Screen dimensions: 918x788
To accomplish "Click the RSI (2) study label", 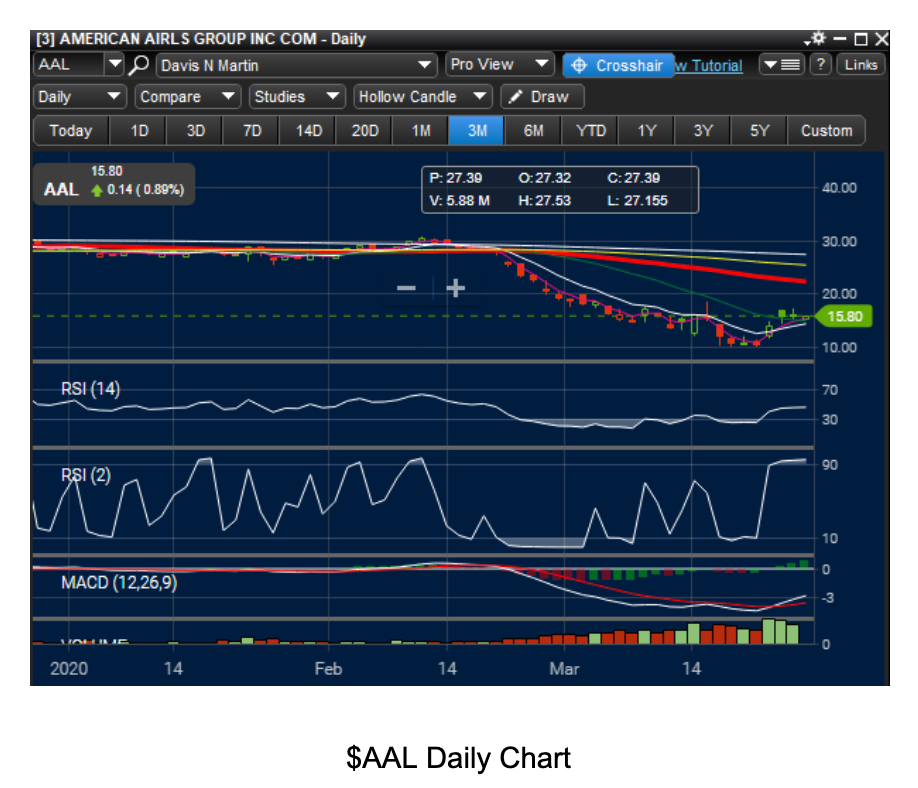I will pyautogui.click(x=85, y=475).
